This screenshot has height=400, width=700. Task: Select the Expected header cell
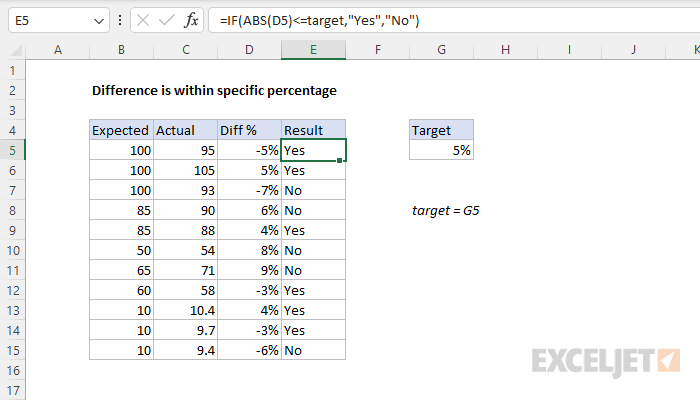point(120,130)
